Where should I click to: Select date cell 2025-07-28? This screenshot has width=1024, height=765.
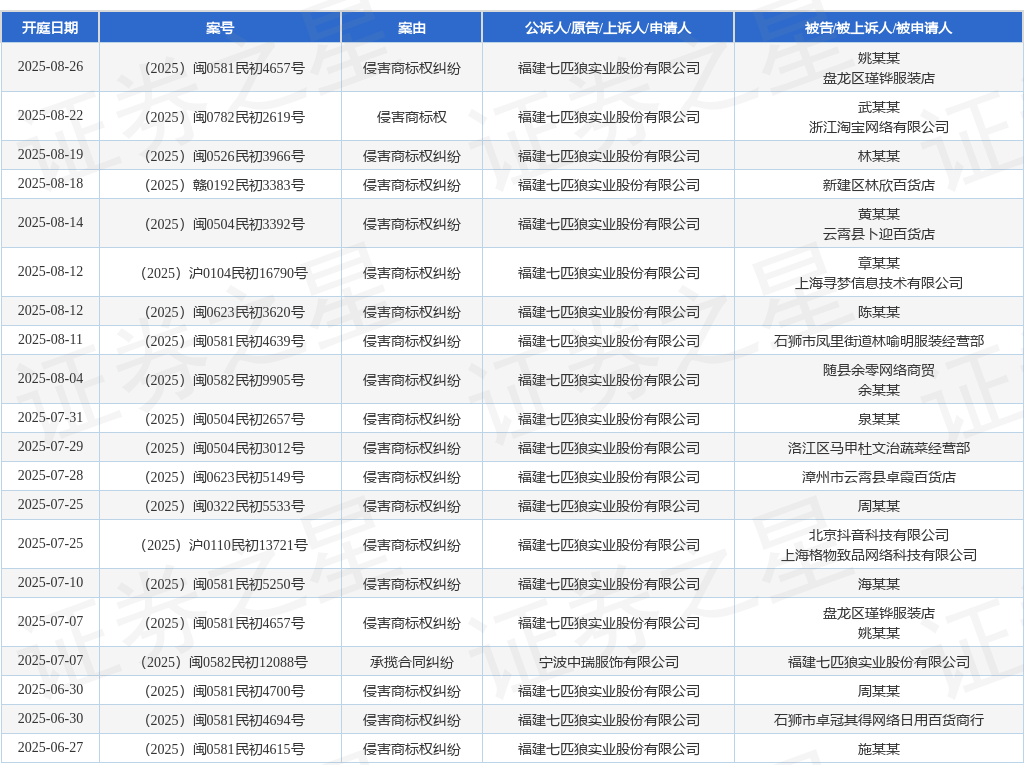(x=50, y=476)
